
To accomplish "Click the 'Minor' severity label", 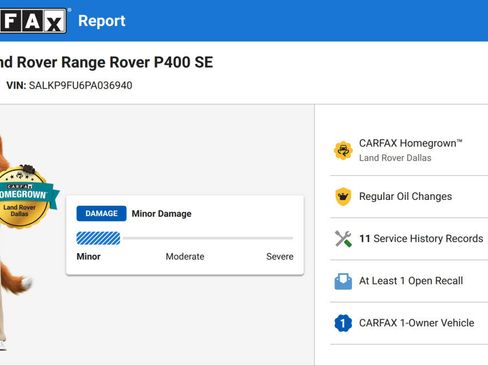I will point(88,256).
